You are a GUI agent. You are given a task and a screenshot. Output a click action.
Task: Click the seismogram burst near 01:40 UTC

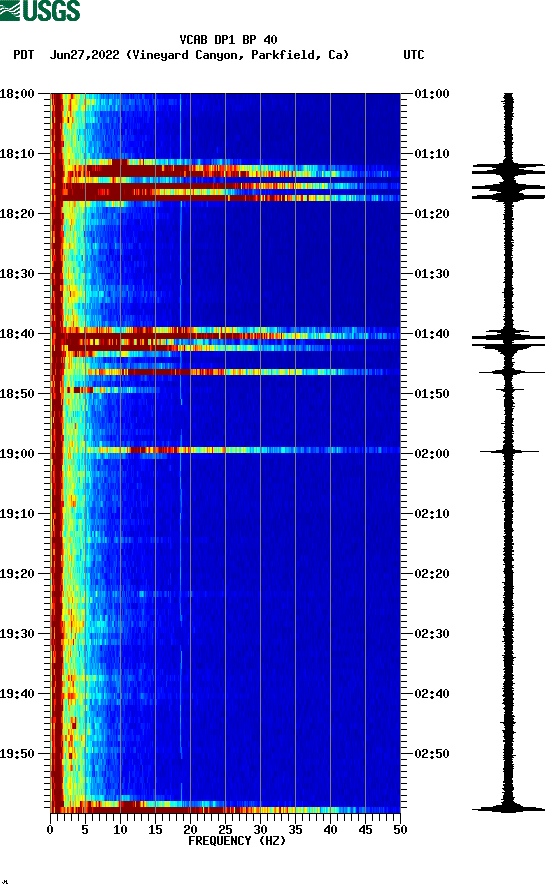[x=509, y=341]
